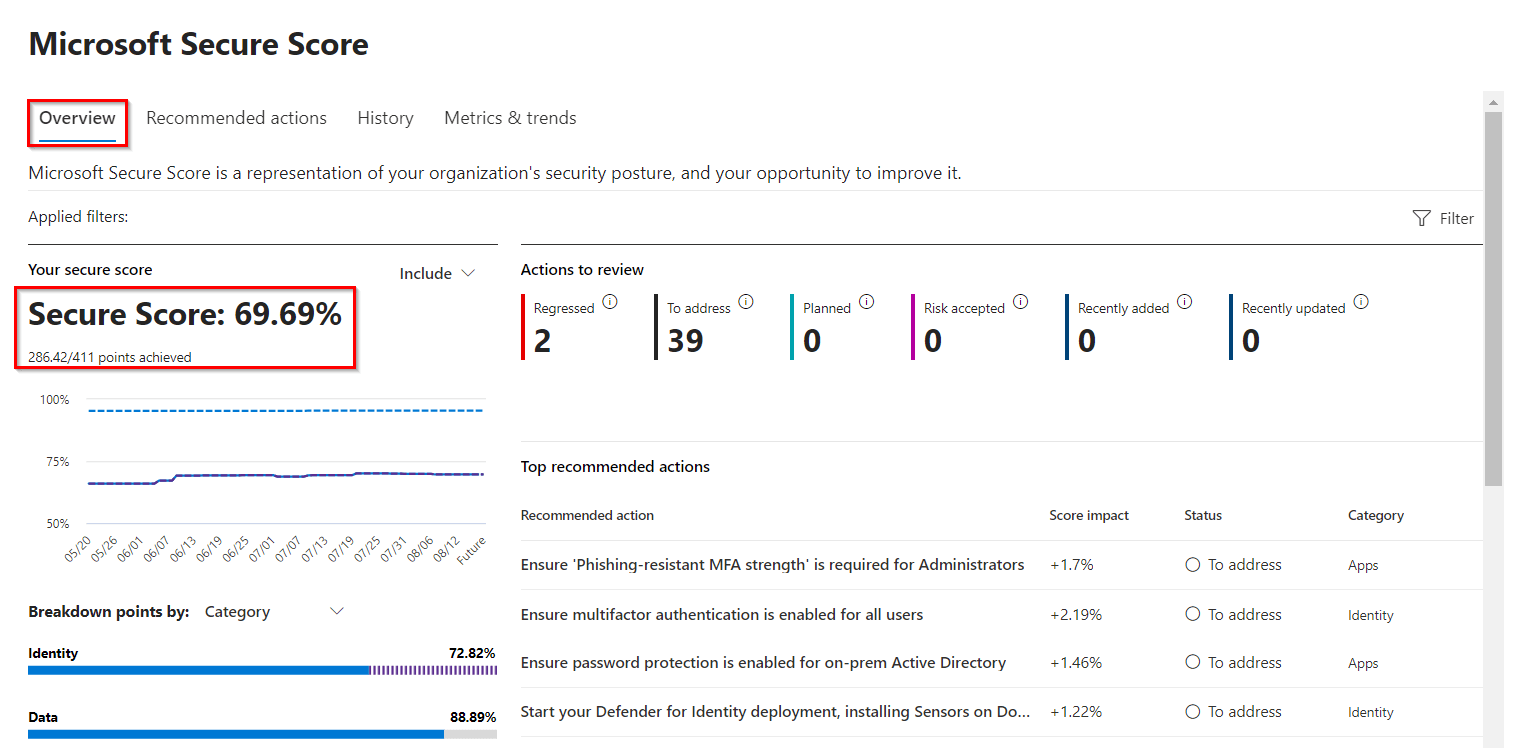Click the info icon next to To address
Viewport: 1514px width, 748px height.
745,301
